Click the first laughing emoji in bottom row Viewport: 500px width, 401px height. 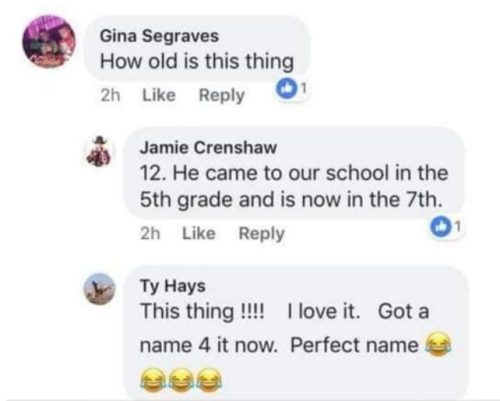[152, 380]
